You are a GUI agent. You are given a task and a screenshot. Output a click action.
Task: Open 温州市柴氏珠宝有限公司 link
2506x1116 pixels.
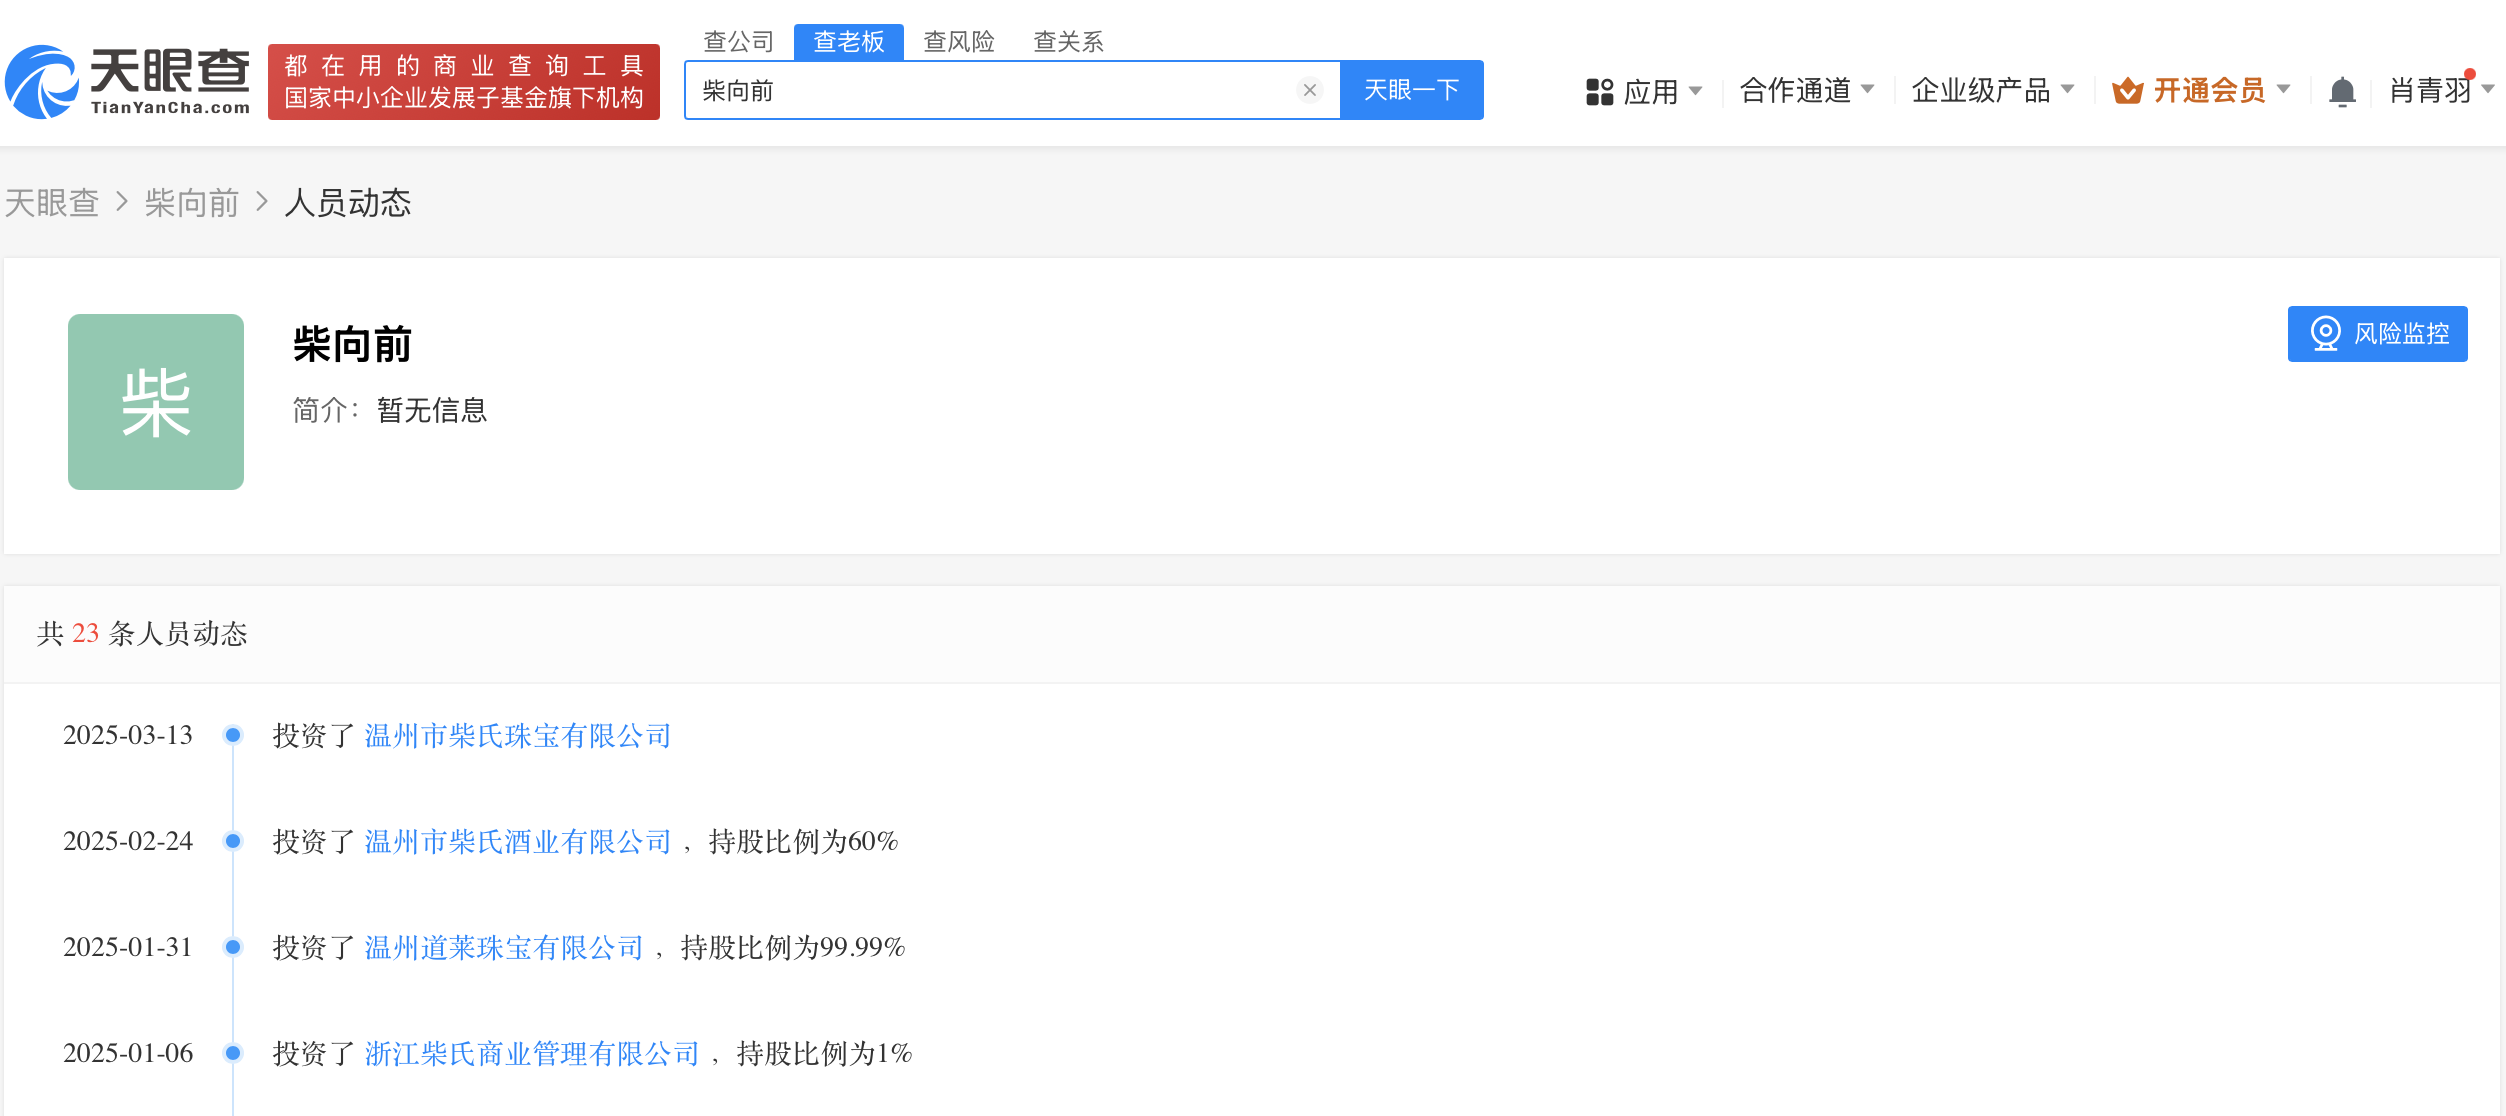[517, 736]
